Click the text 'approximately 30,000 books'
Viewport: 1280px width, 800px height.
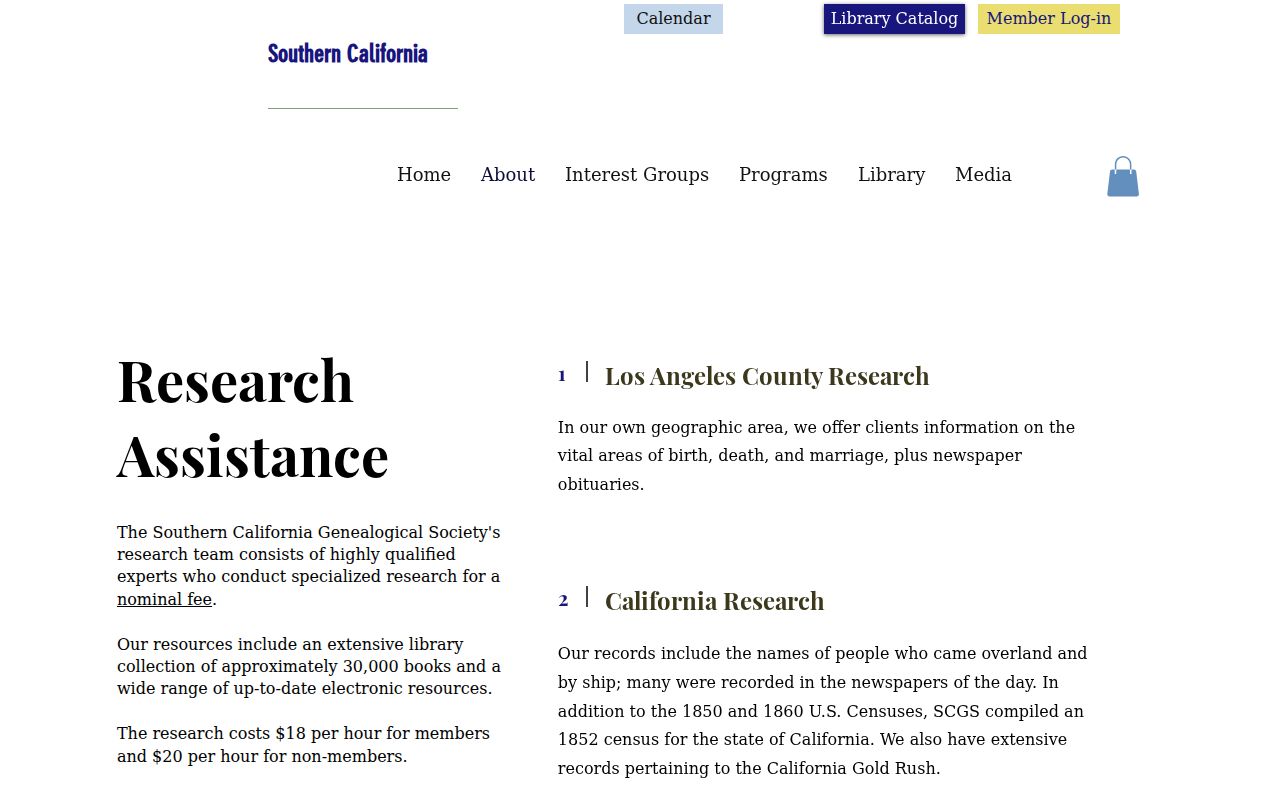click(x=325, y=667)
